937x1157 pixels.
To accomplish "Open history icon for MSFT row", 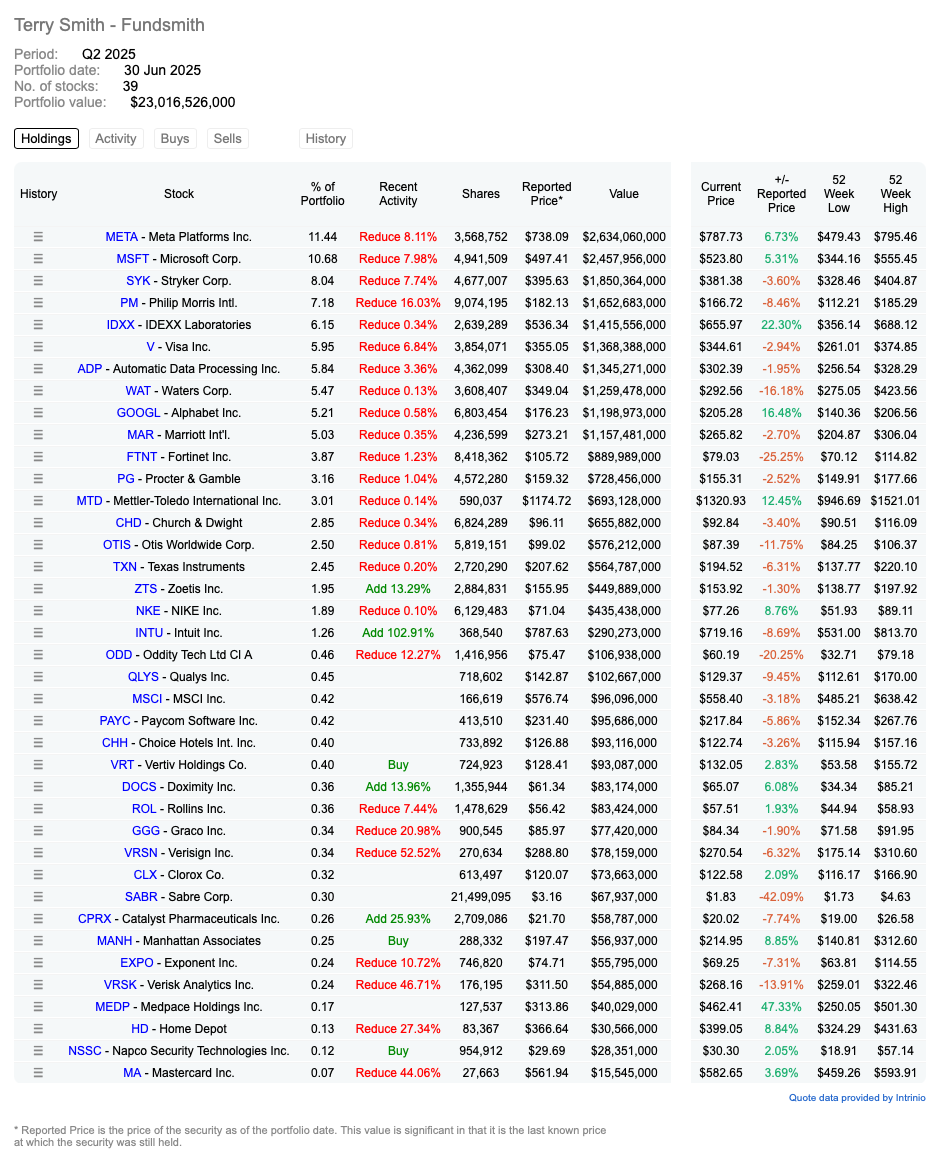I will [x=38, y=259].
